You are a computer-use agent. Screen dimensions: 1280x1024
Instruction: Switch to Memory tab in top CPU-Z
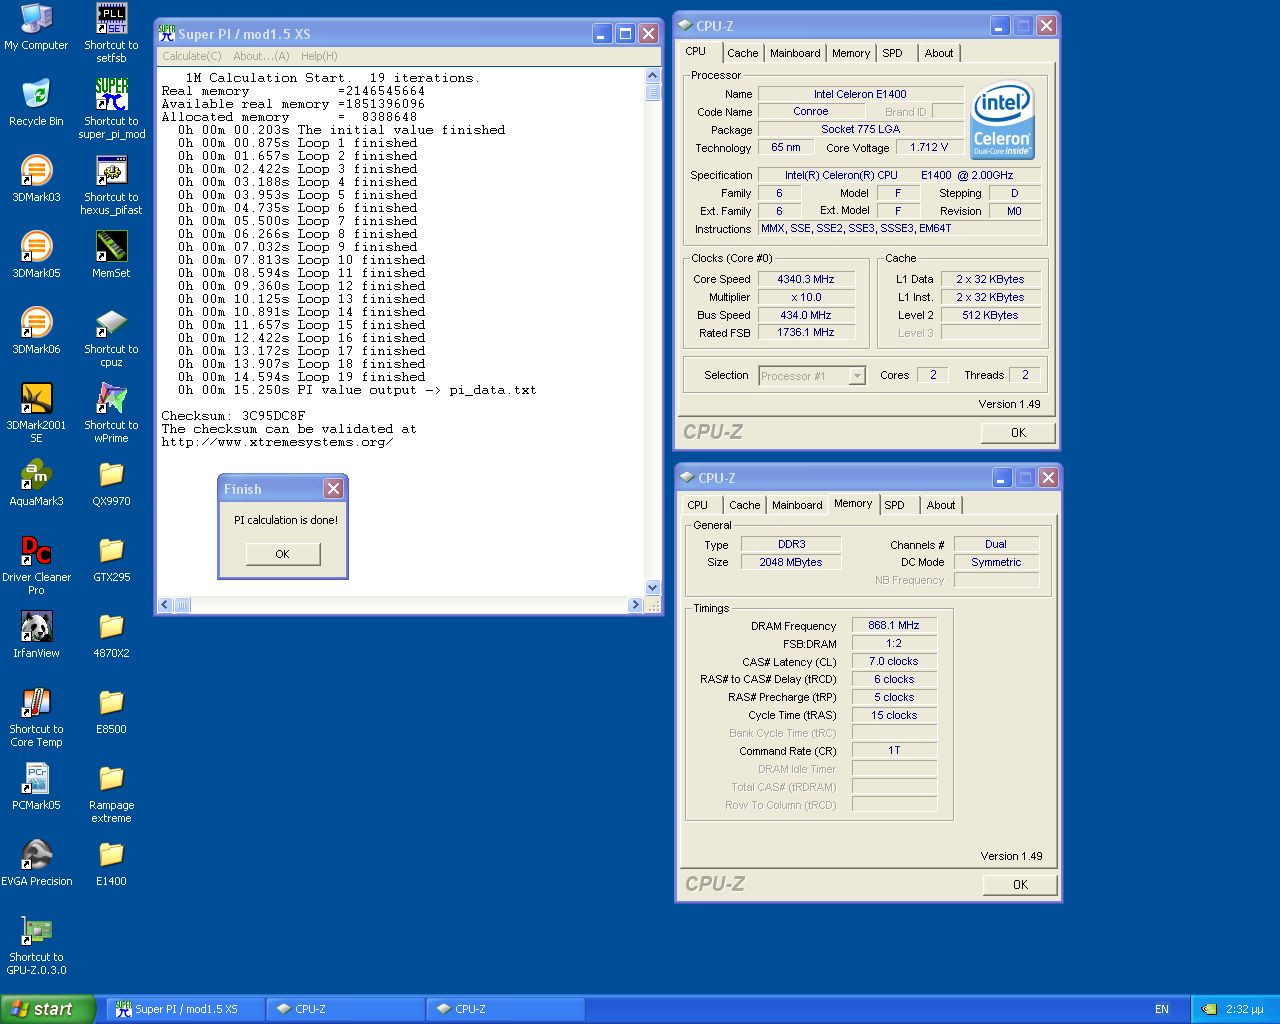click(x=850, y=53)
